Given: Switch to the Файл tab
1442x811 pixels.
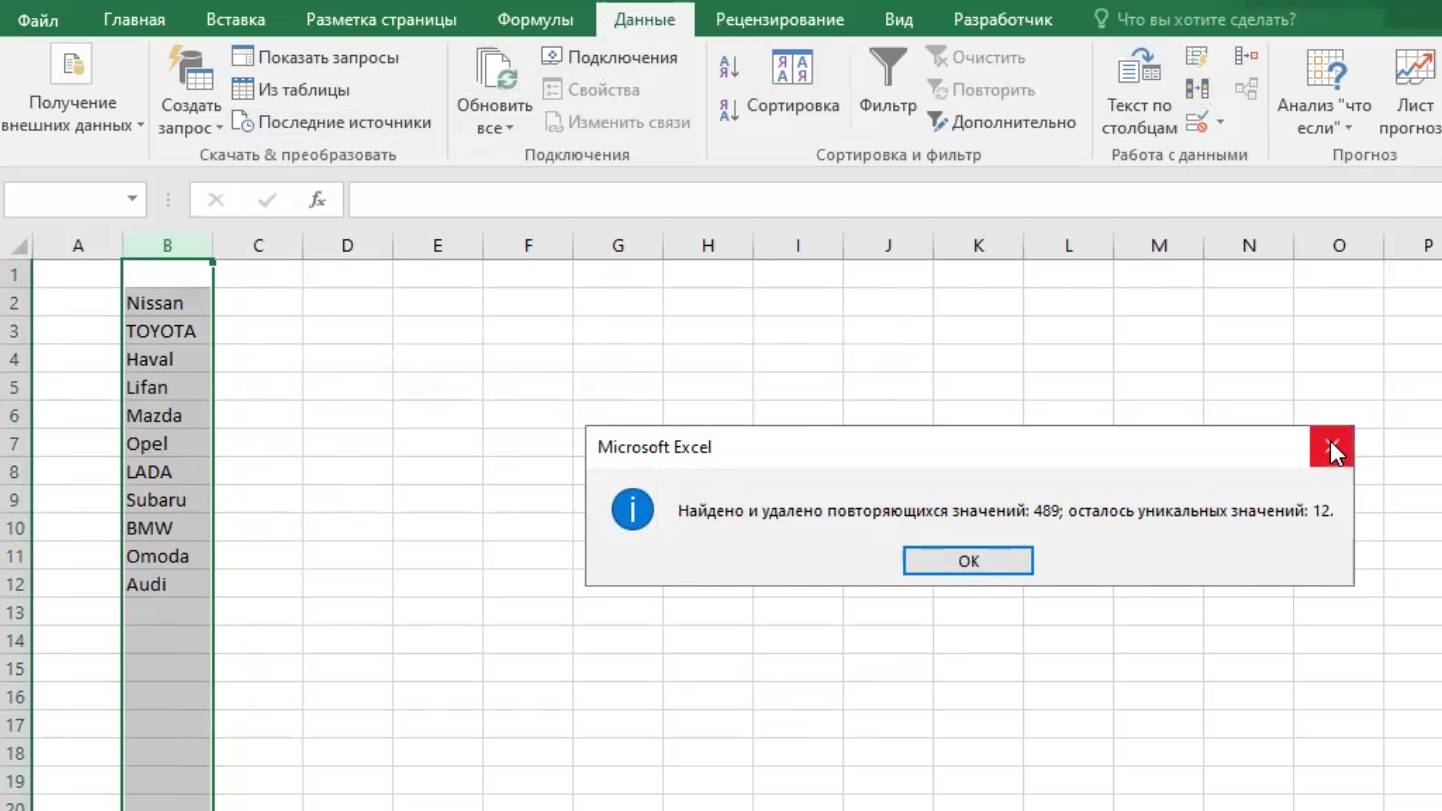Looking at the screenshot, I should tap(38, 19).
